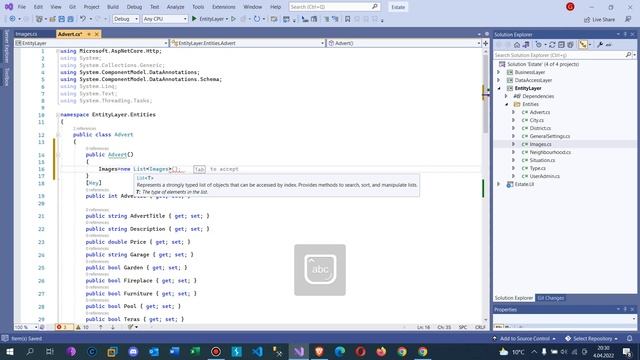640x360 pixels.
Task: Open the Any CPU platform dropdown
Action: click(164, 19)
